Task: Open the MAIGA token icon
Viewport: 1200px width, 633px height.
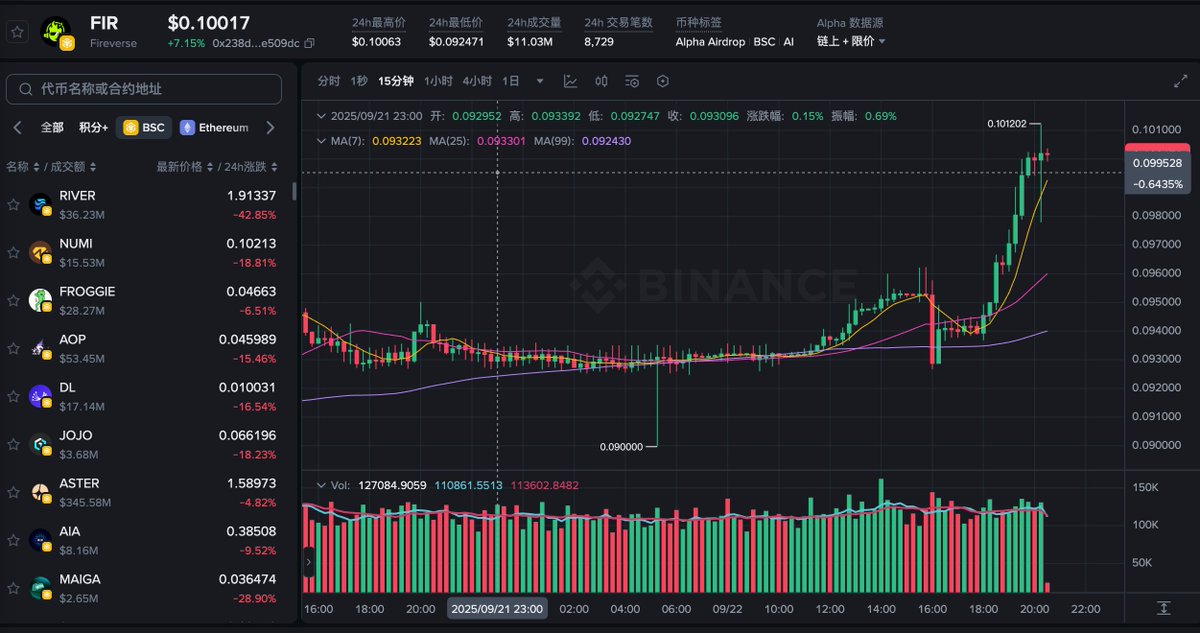Action: click(x=40, y=588)
